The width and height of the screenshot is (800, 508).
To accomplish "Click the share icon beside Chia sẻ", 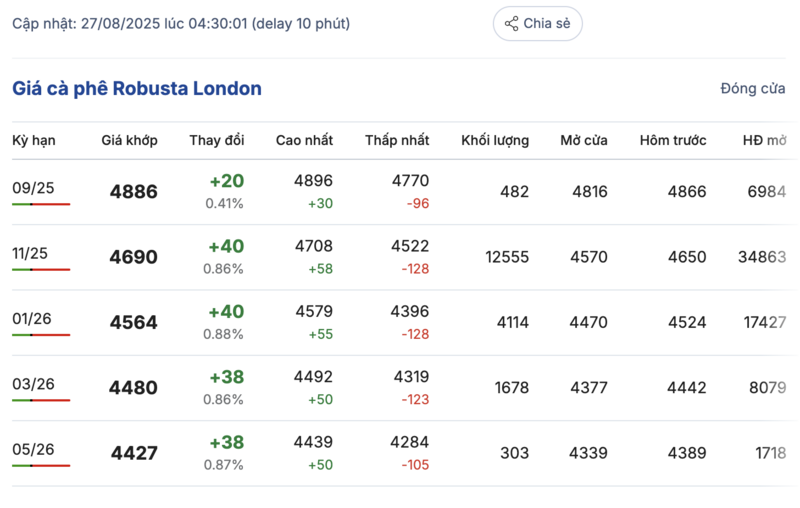I will [x=512, y=24].
